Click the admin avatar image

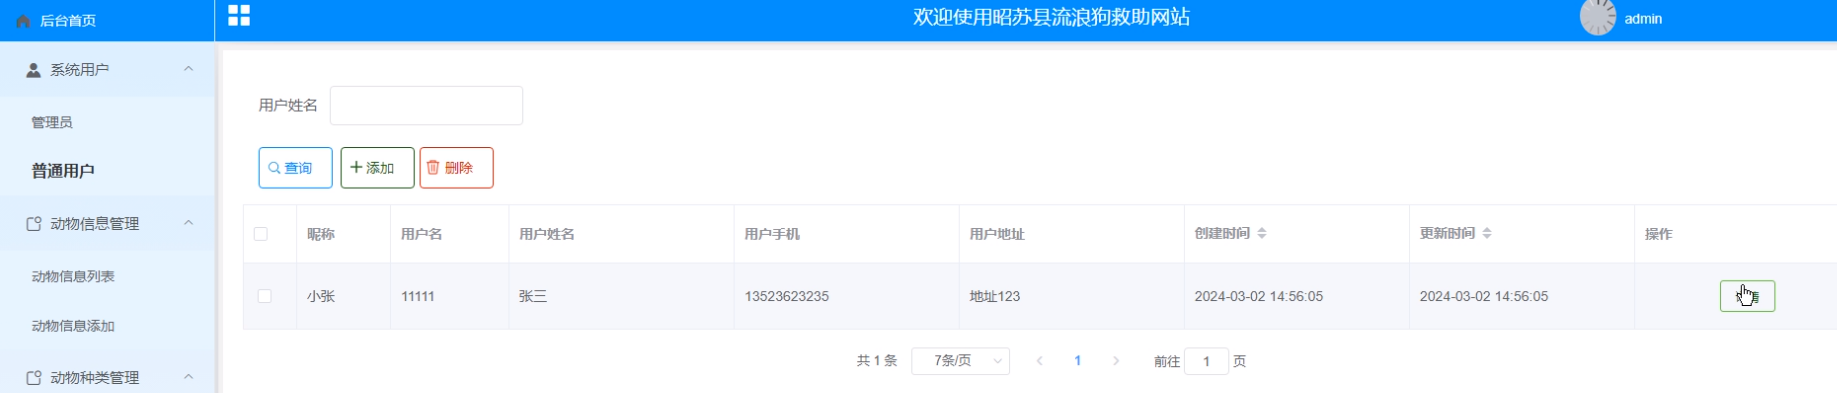click(1597, 18)
